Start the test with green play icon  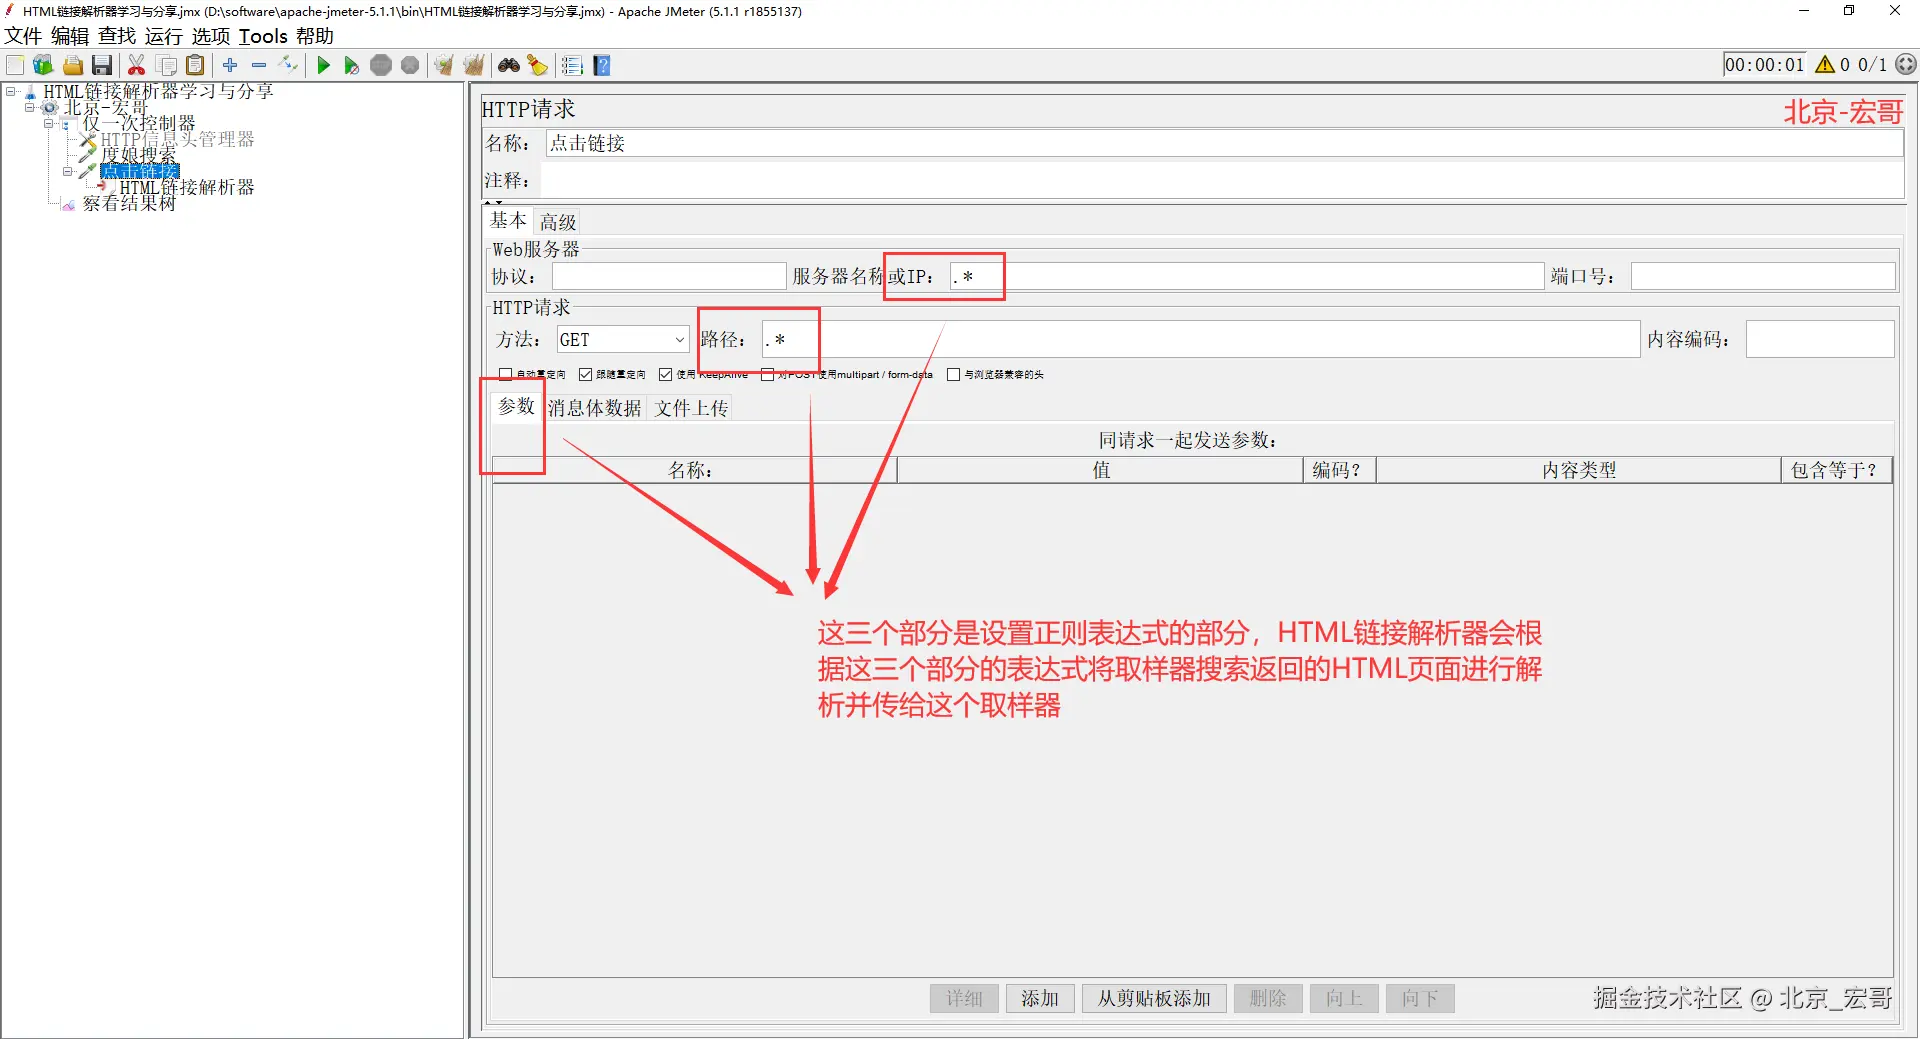(323, 66)
